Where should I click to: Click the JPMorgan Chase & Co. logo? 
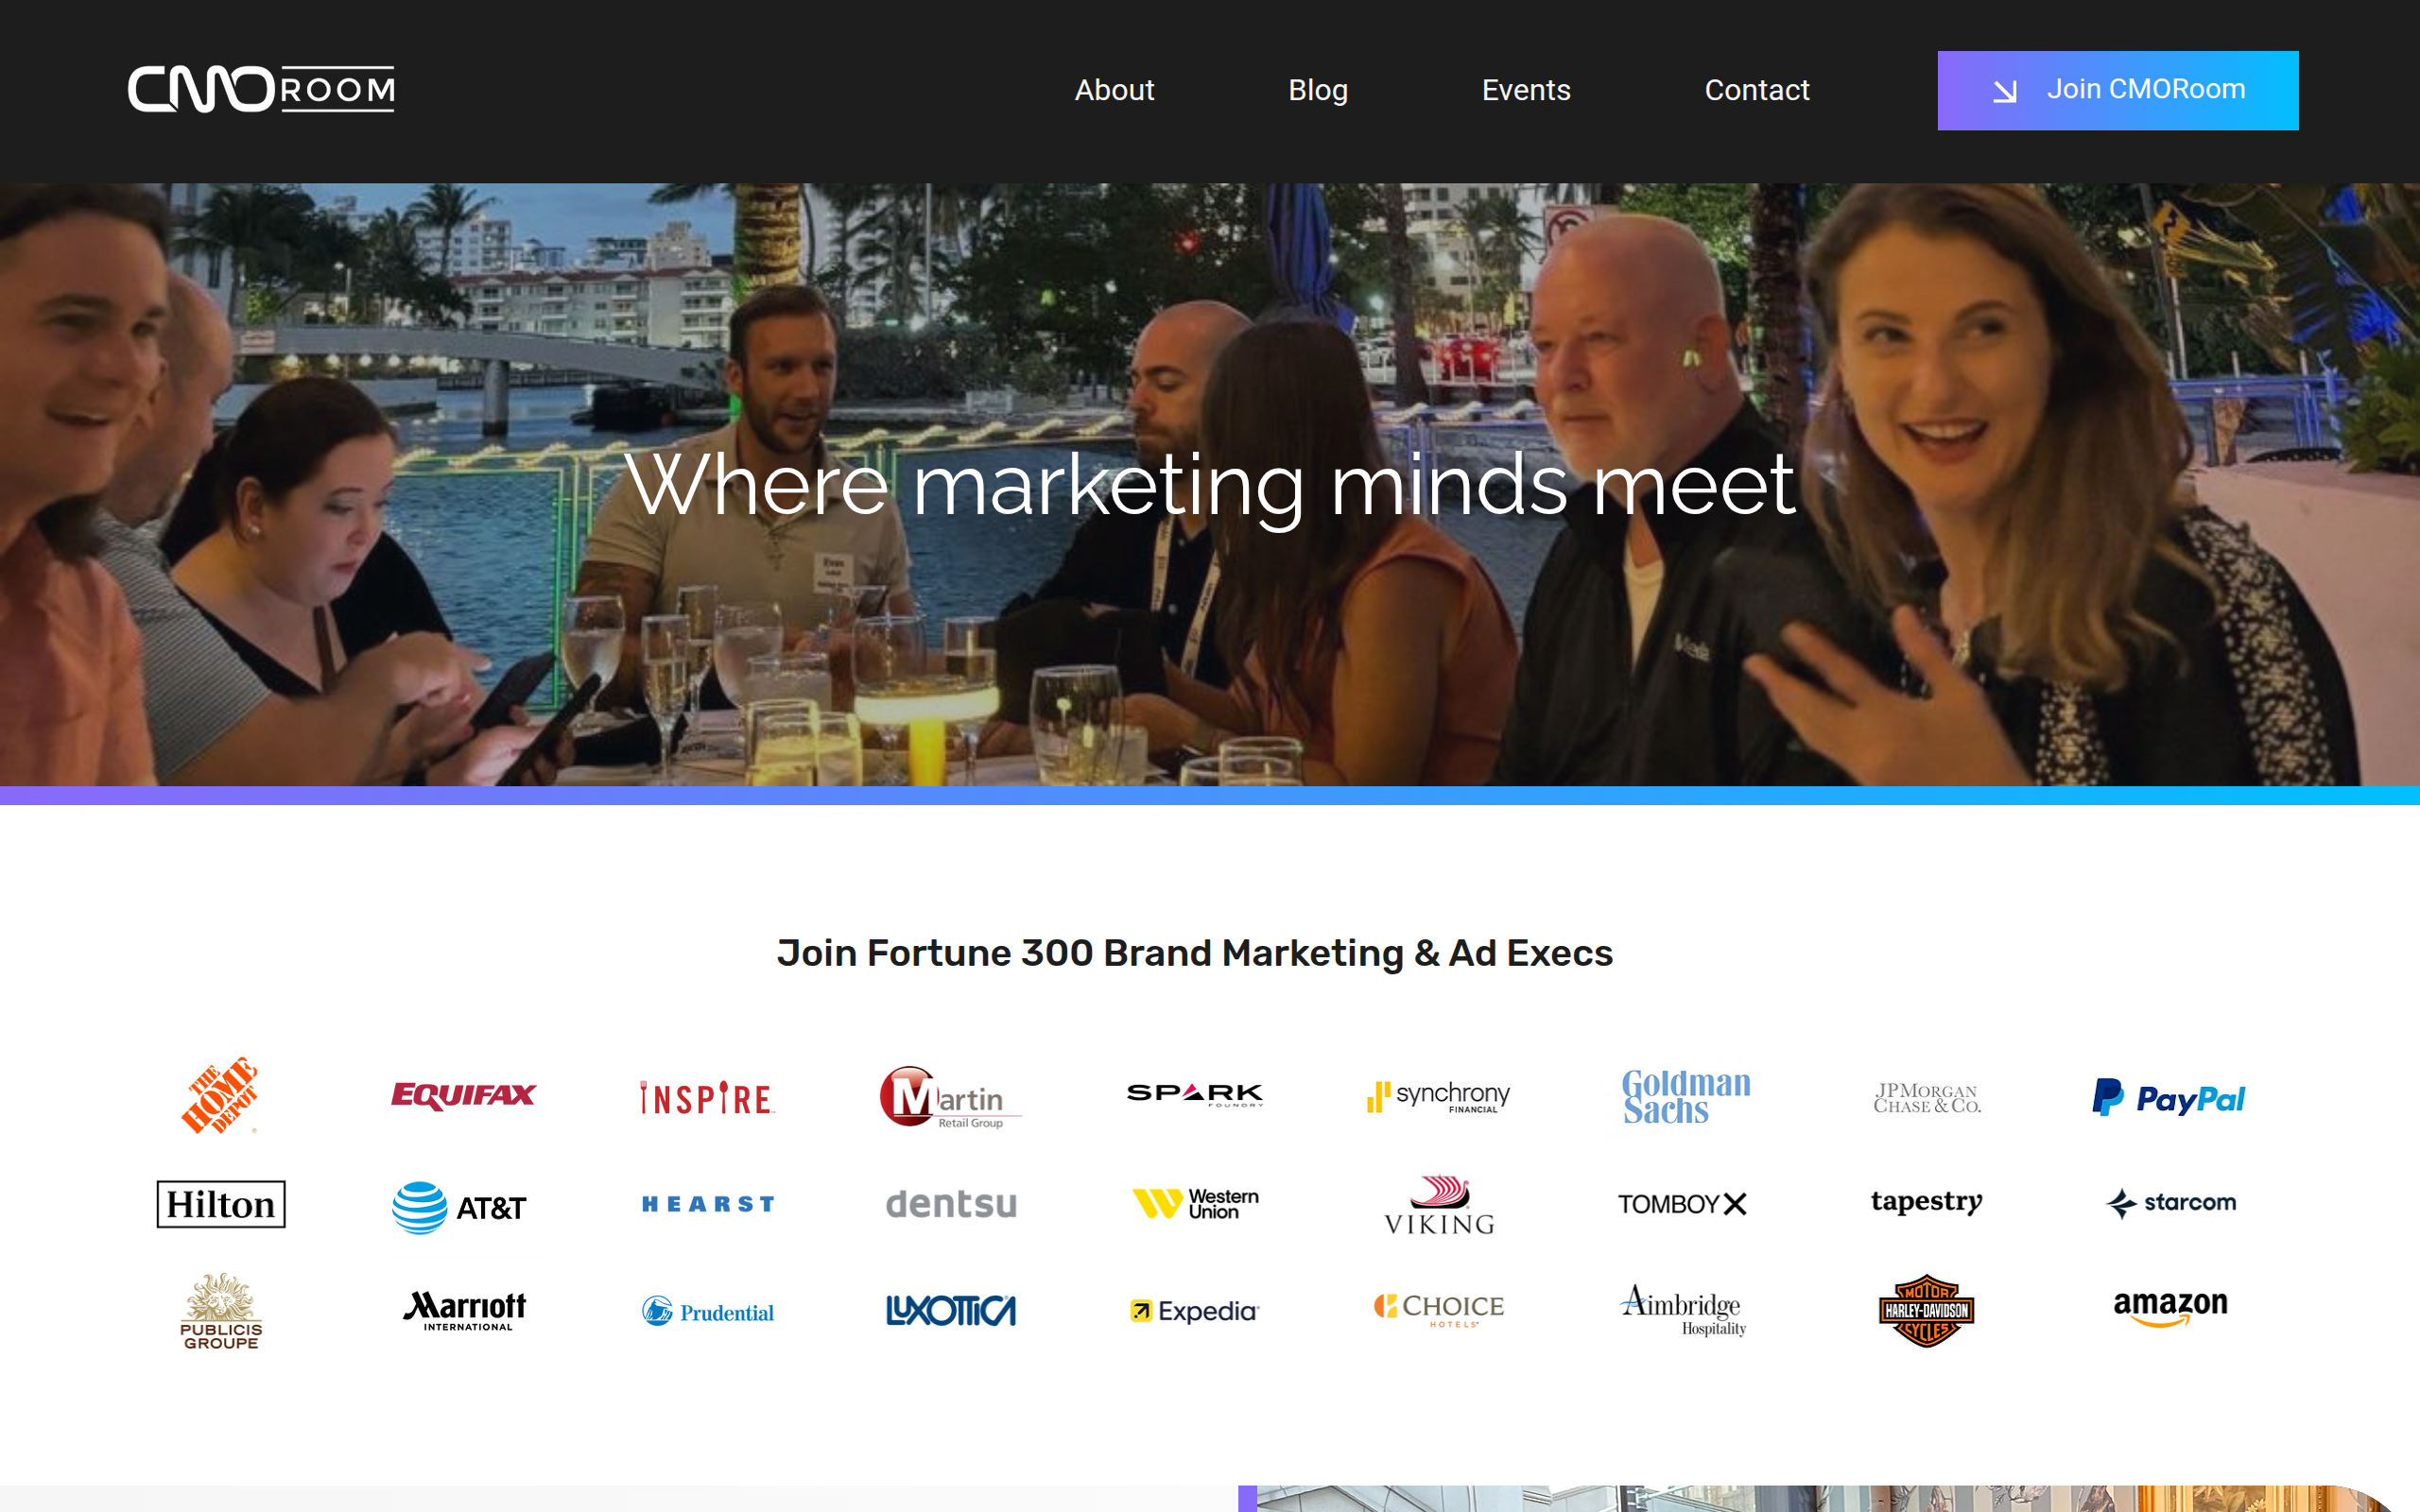(x=1926, y=1098)
